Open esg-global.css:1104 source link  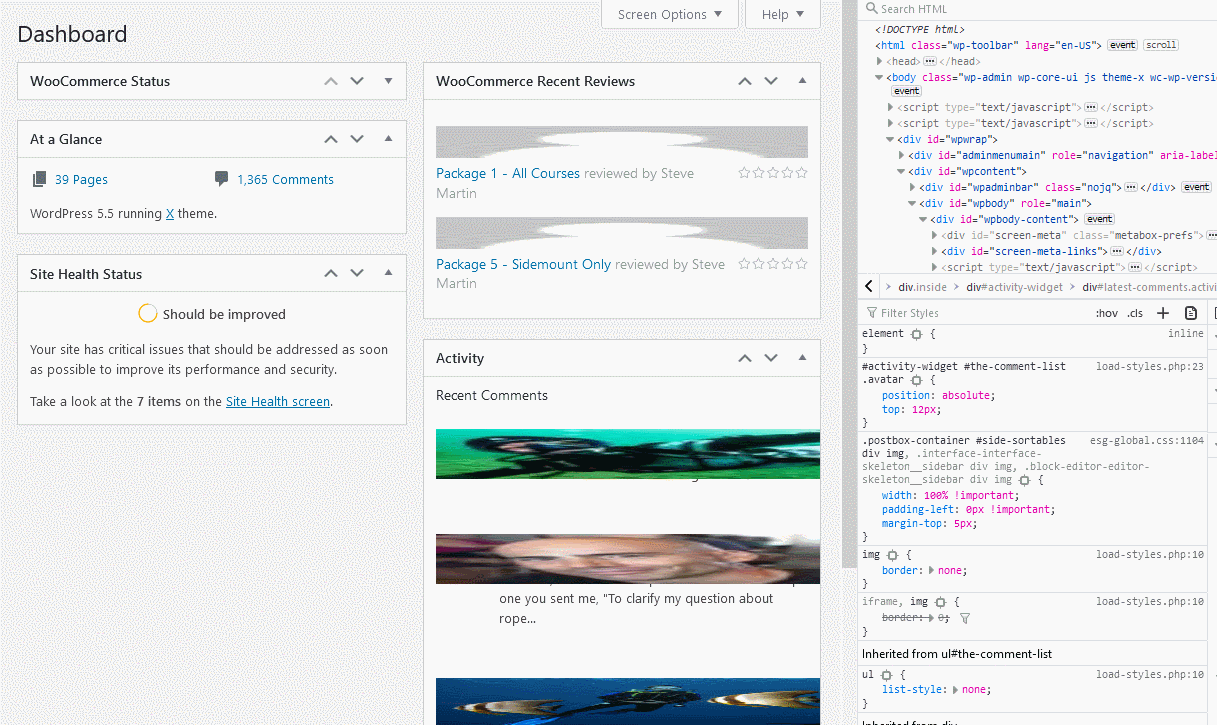[1147, 440]
